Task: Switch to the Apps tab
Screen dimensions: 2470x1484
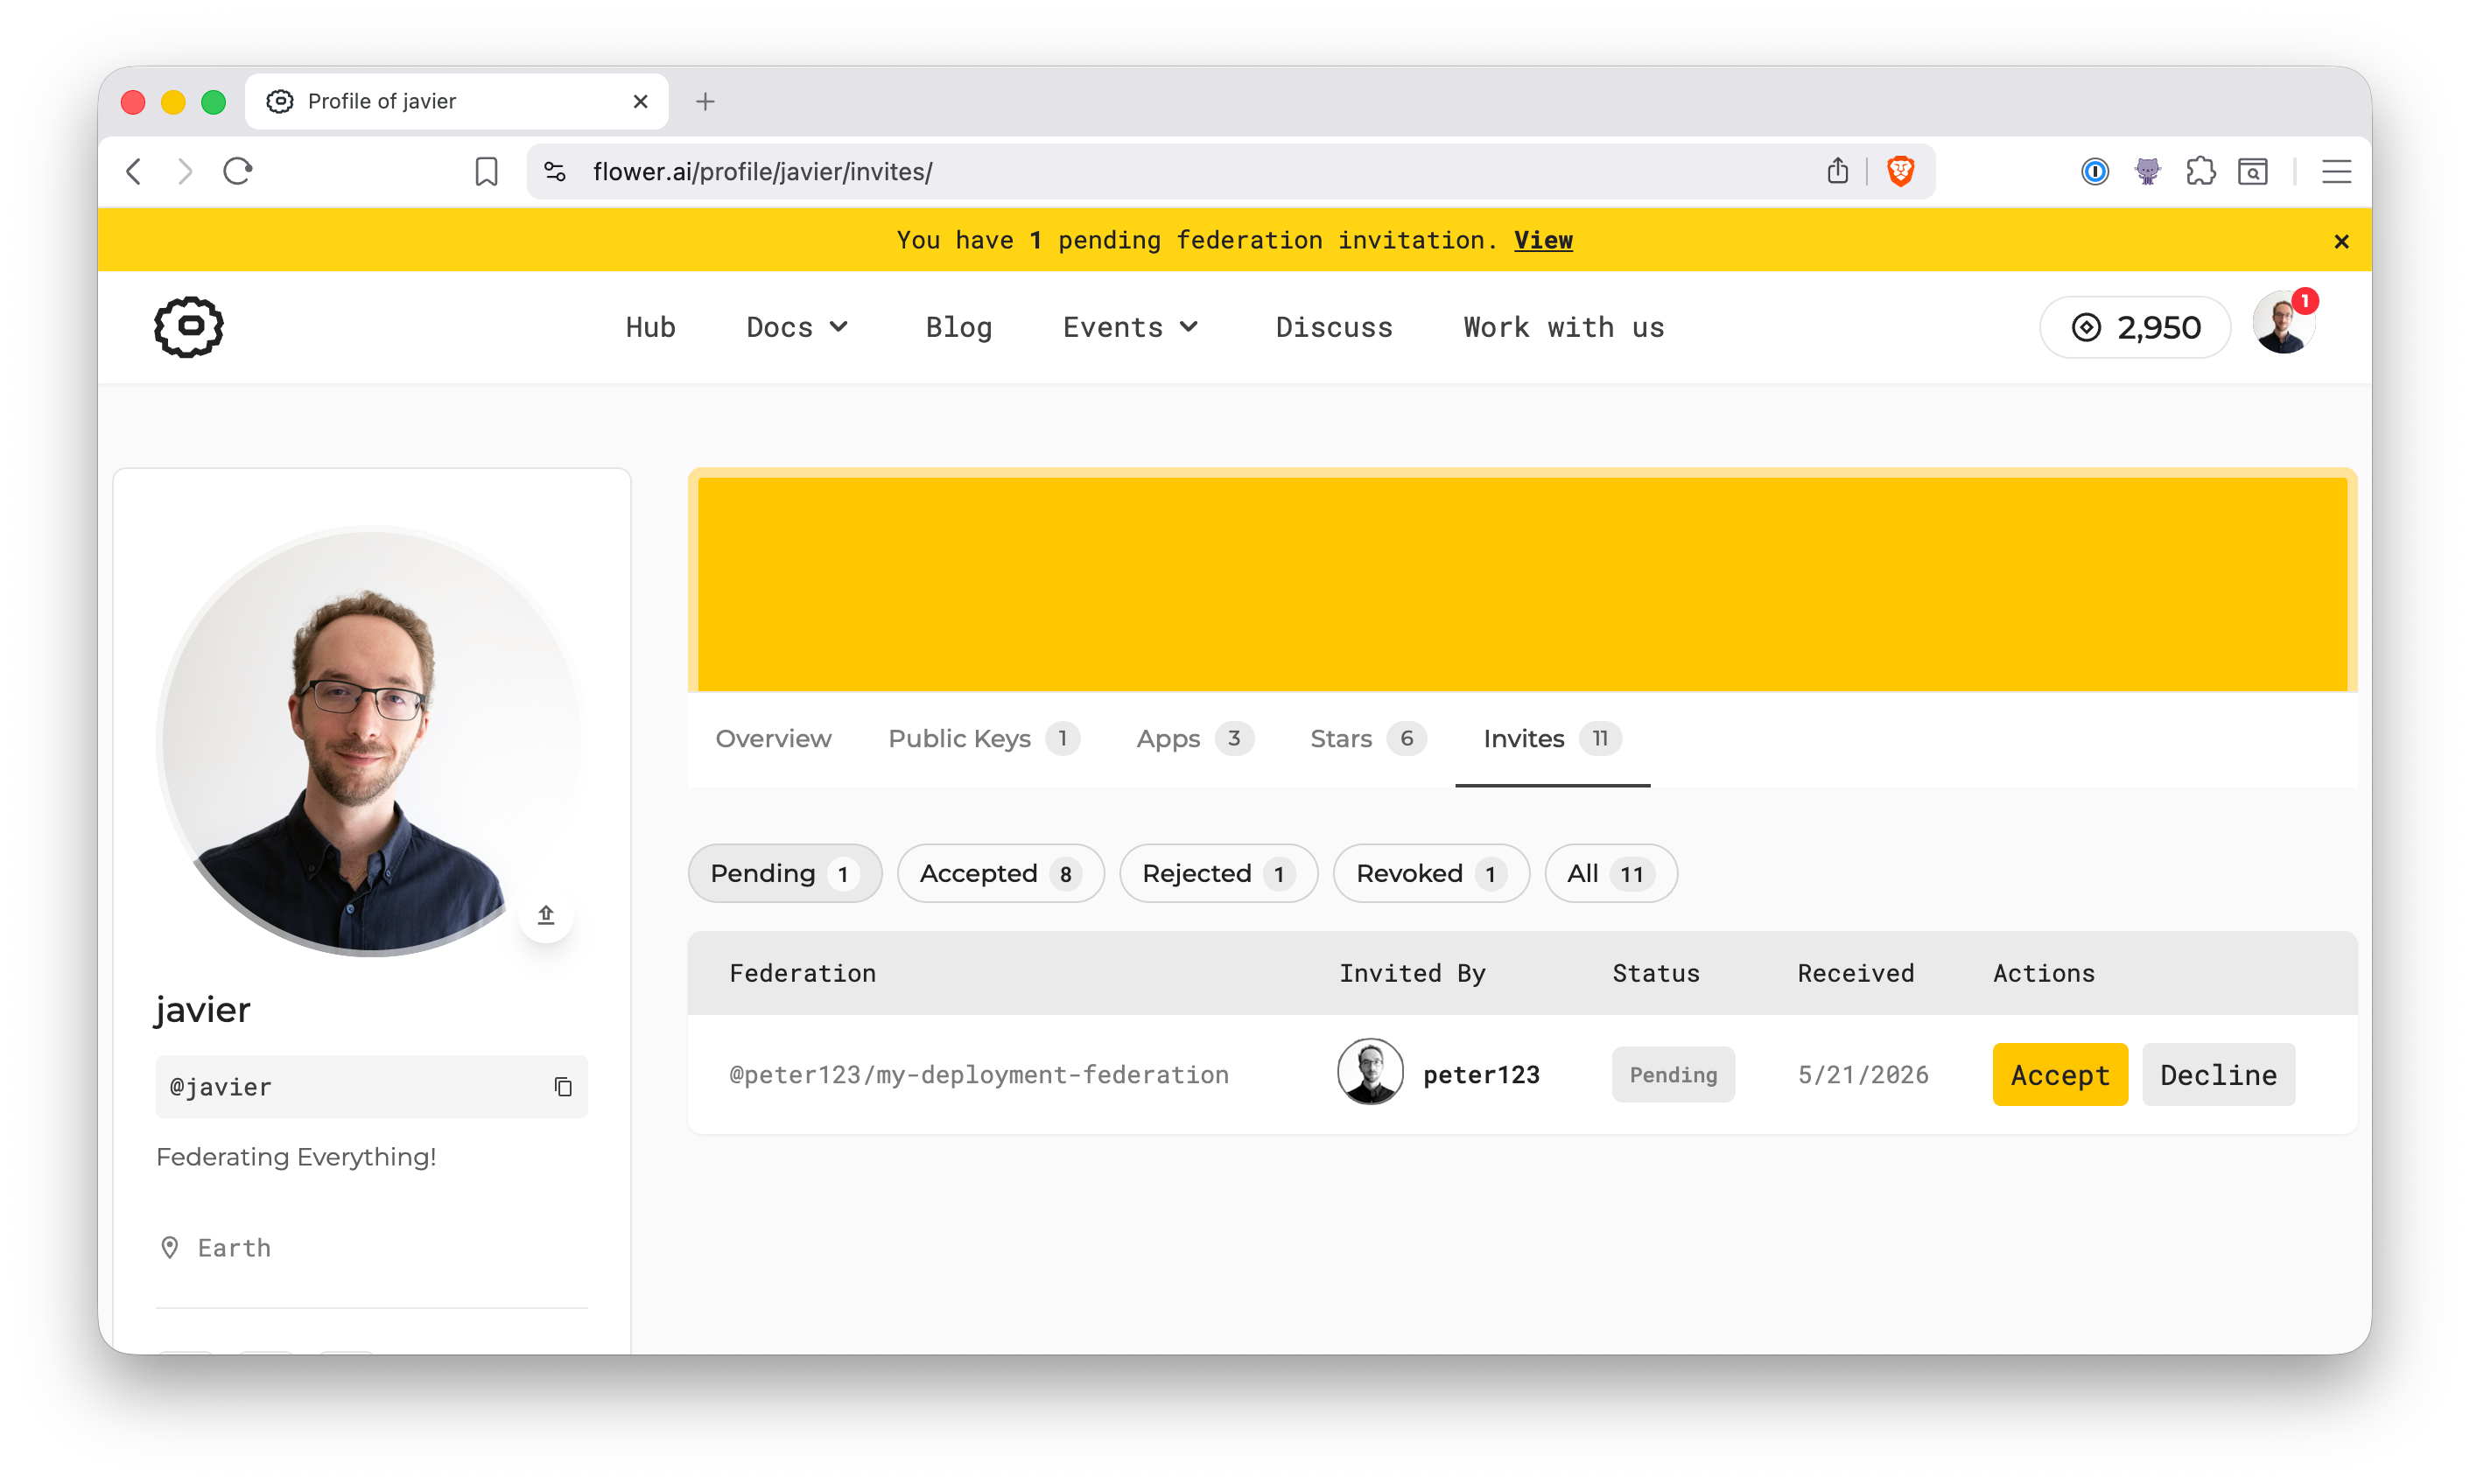Action: tap(1194, 738)
